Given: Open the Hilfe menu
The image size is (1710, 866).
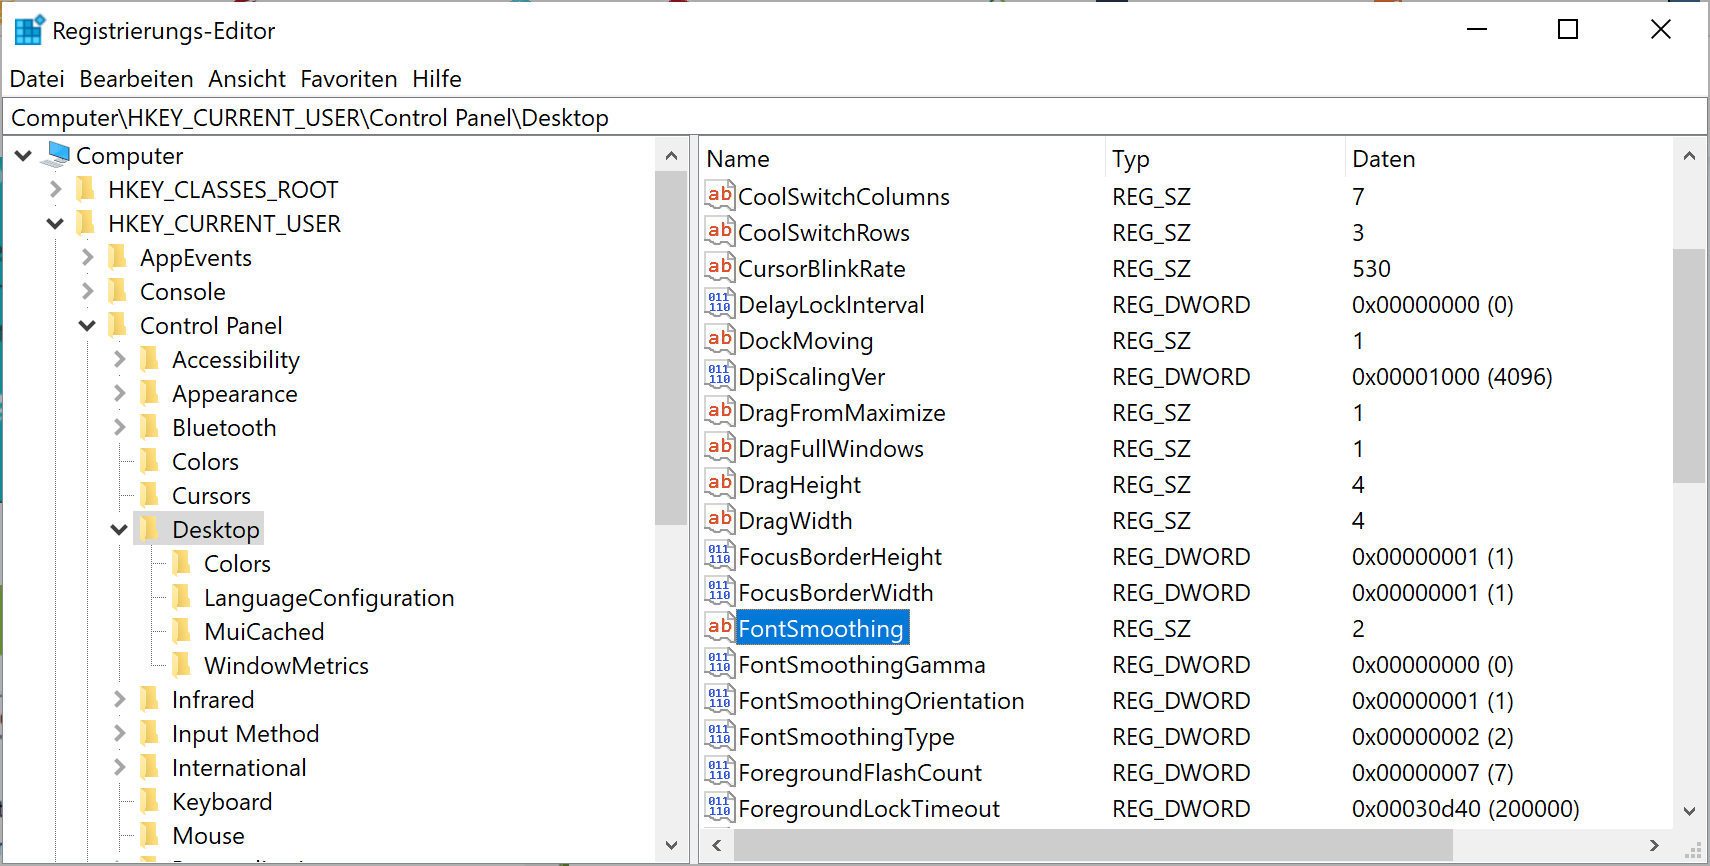Looking at the screenshot, I should (437, 79).
